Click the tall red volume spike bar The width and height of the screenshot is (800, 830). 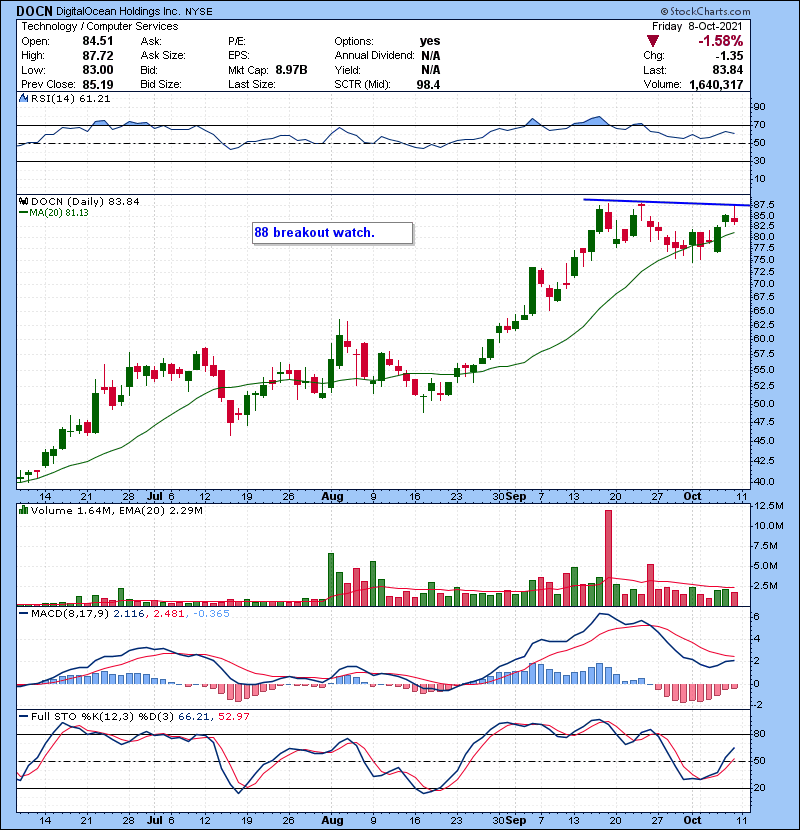(x=608, y=558)
